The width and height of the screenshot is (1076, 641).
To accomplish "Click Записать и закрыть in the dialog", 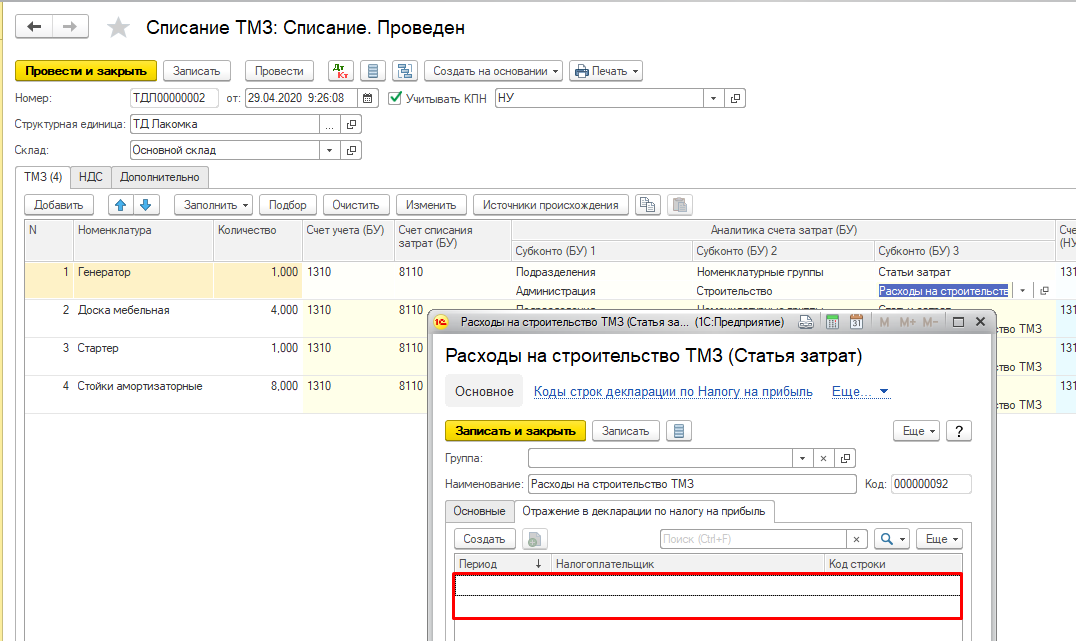I will [x=515, y=431].
